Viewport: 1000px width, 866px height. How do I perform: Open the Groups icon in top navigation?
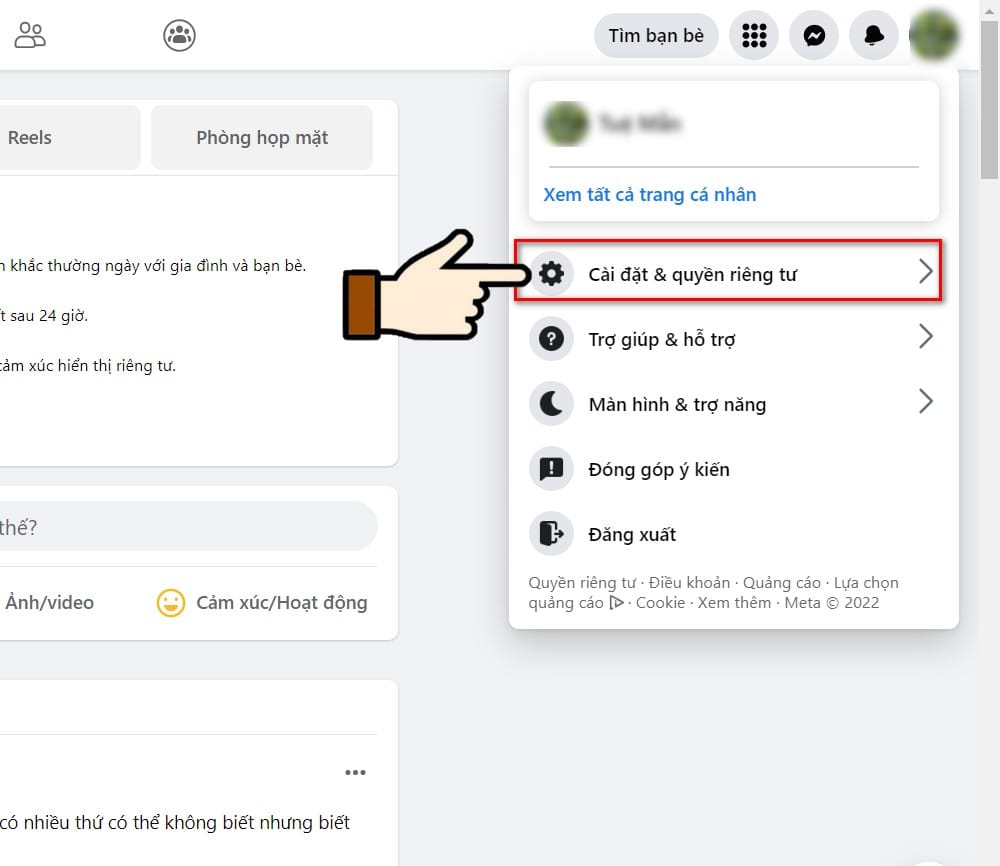coord(179,36)
